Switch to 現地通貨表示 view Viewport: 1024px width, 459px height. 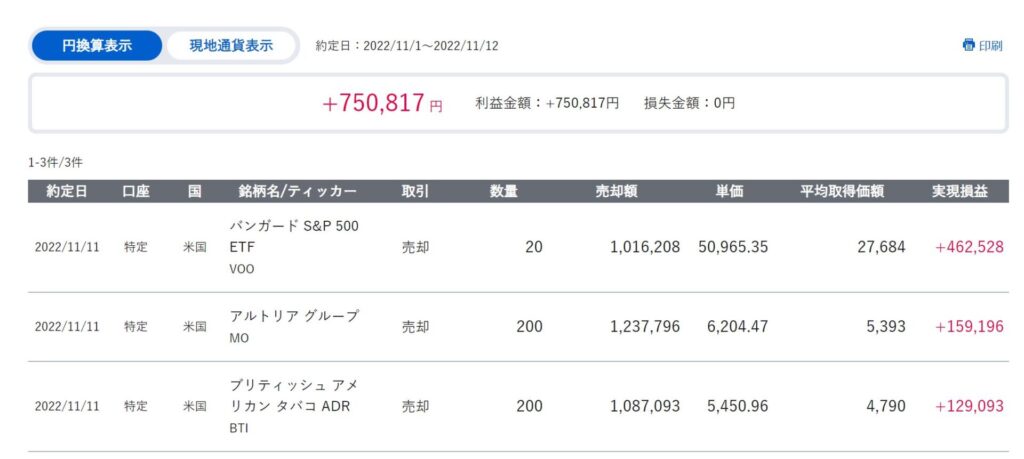pyautogui.click(x=231, y=46)
